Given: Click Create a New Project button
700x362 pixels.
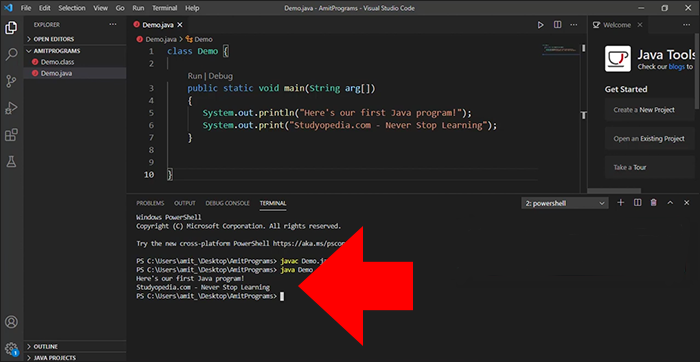Looking at the screenshot, I should [x=644, y=110].
